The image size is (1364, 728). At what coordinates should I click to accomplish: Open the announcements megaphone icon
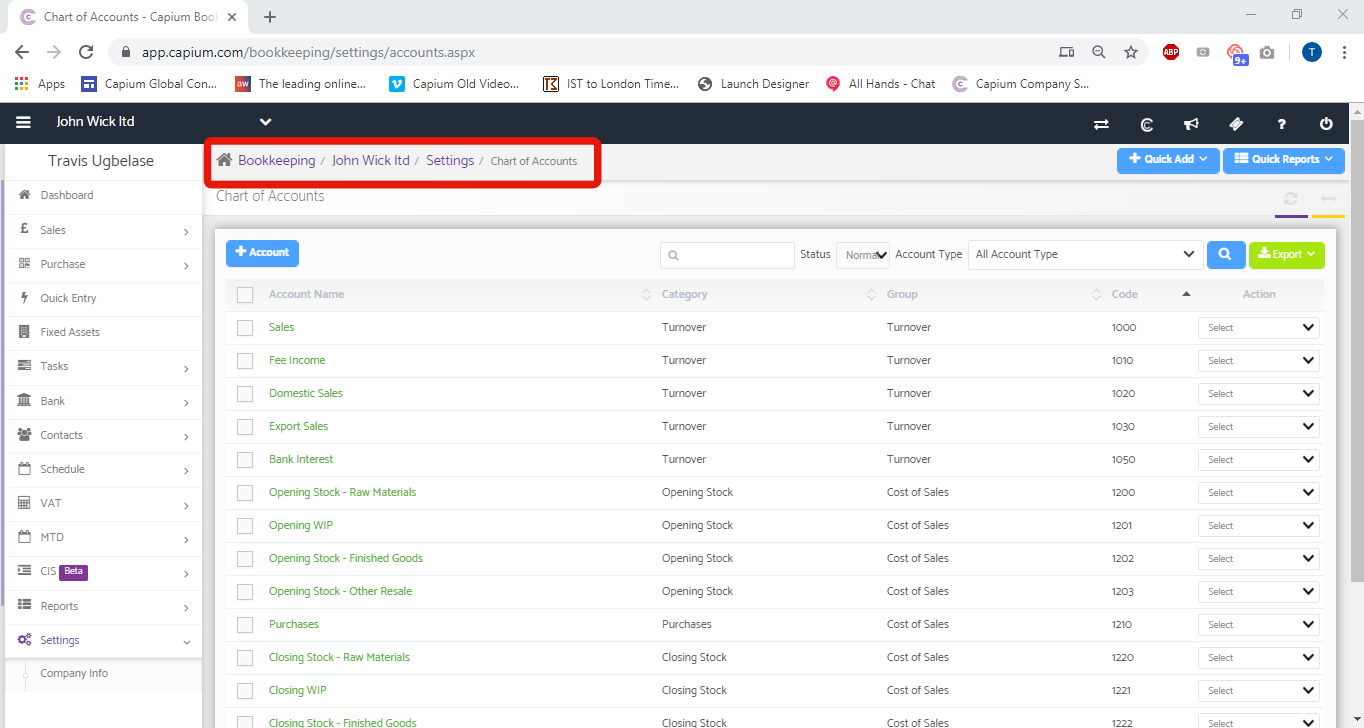click(x=1191, y=124)
